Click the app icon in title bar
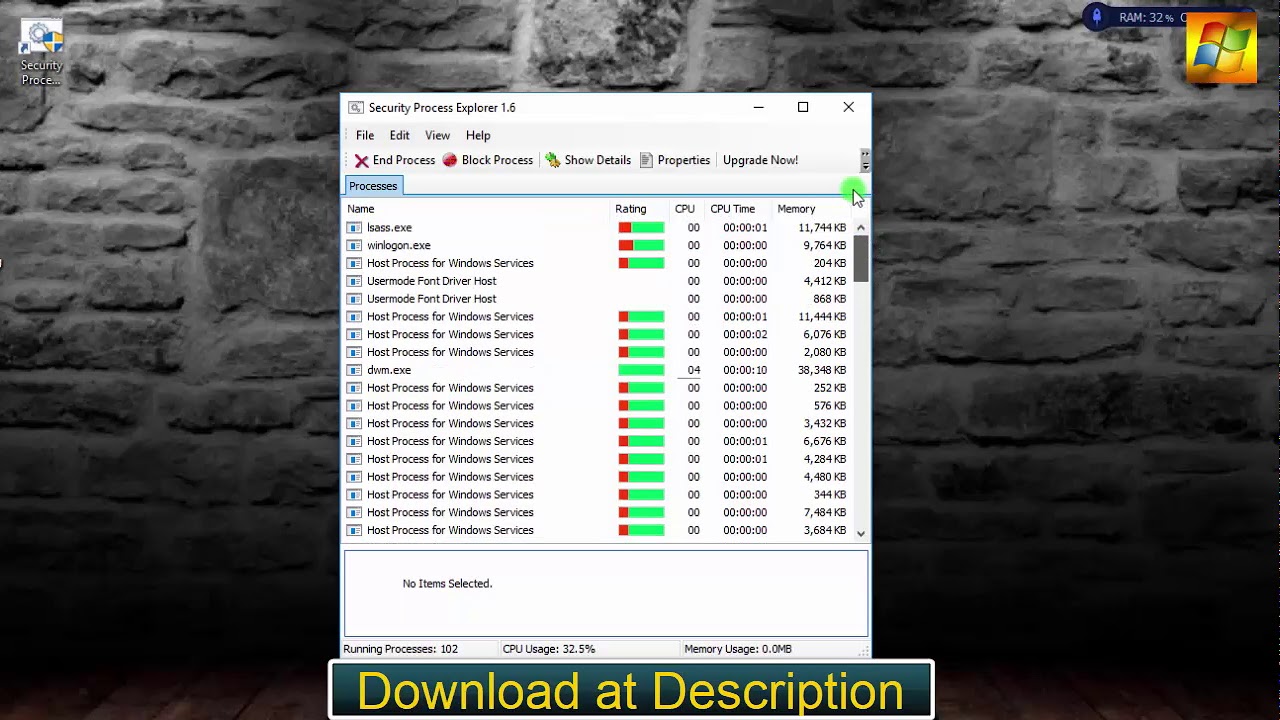Screen dimensions: 1280x720 tap(355, 108)
